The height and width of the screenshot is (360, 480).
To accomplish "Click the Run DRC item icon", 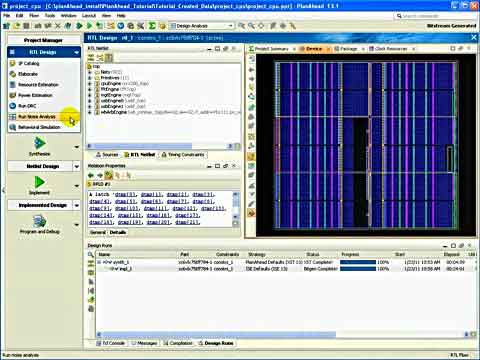I will tap(13, 106).
